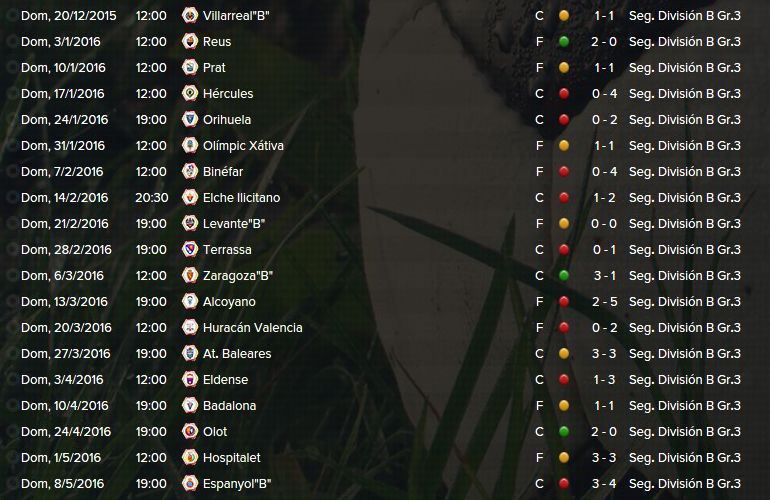Select the Zaragoza"B" crest icon
The height and width of the screenshot is (500, 770).
pos(190,276)
